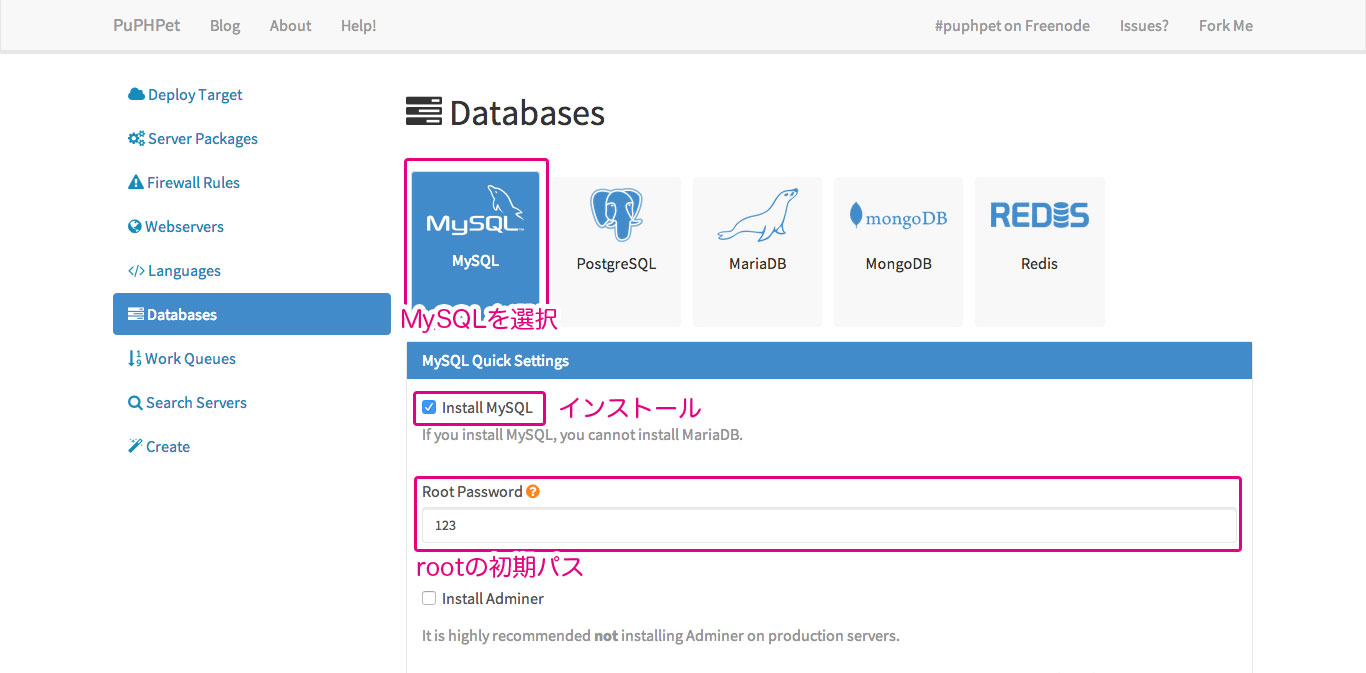The width and height of the screenshot is (1366, 673).
Task: Open the Fork Me navbar link
Action: [x=1226, y=26]
